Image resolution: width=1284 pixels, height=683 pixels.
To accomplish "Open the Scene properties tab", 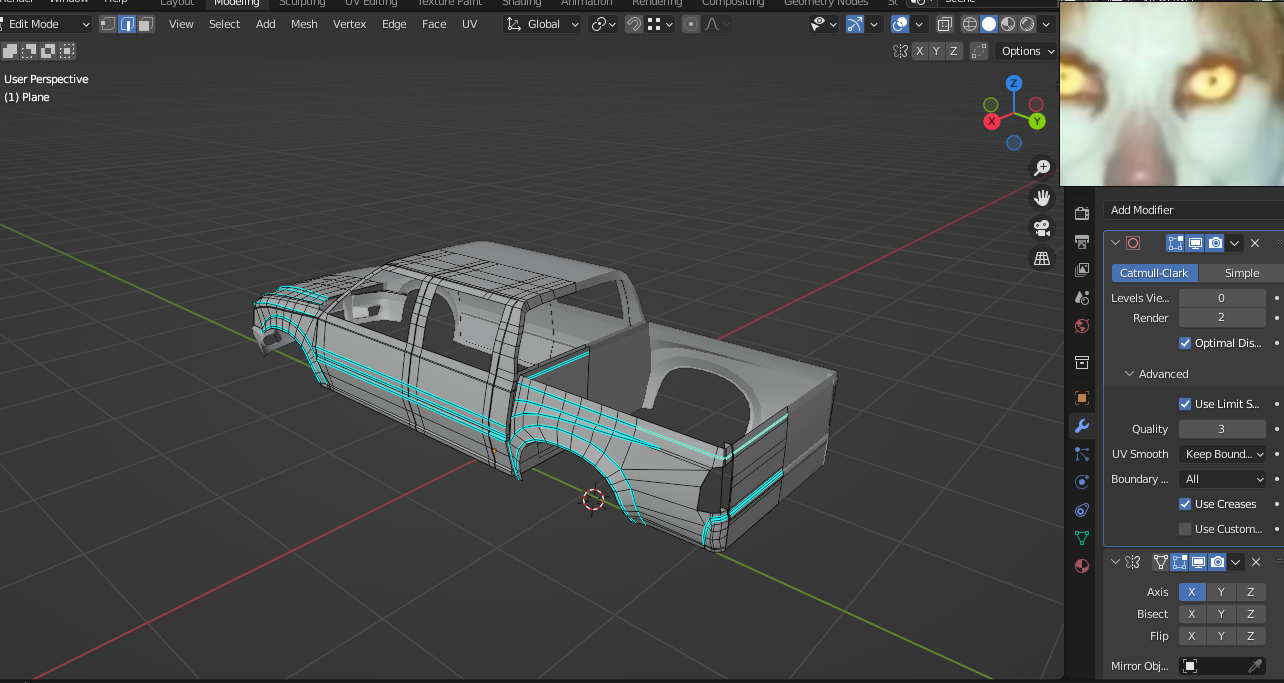I will [x=1081, y=298].
